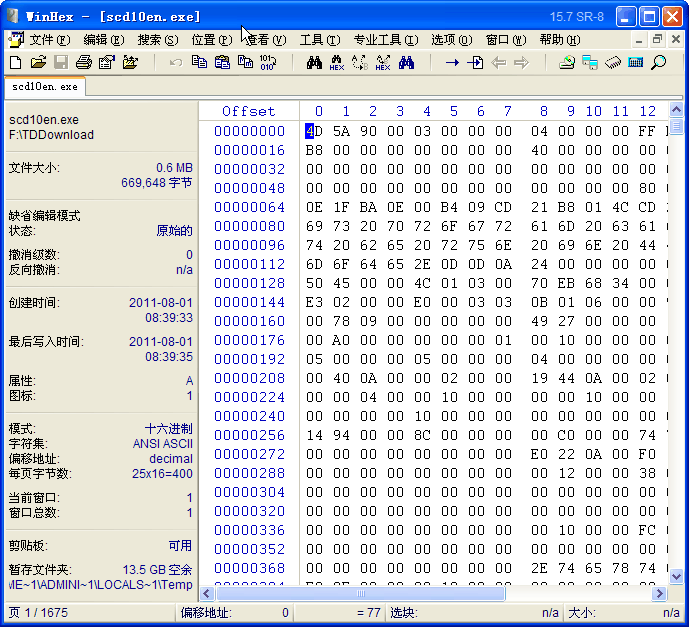Image resolution: width=689 pixels, height=627 pixels.
Task: Open RAM editor via memory chip icon
Action: (613, 63)
